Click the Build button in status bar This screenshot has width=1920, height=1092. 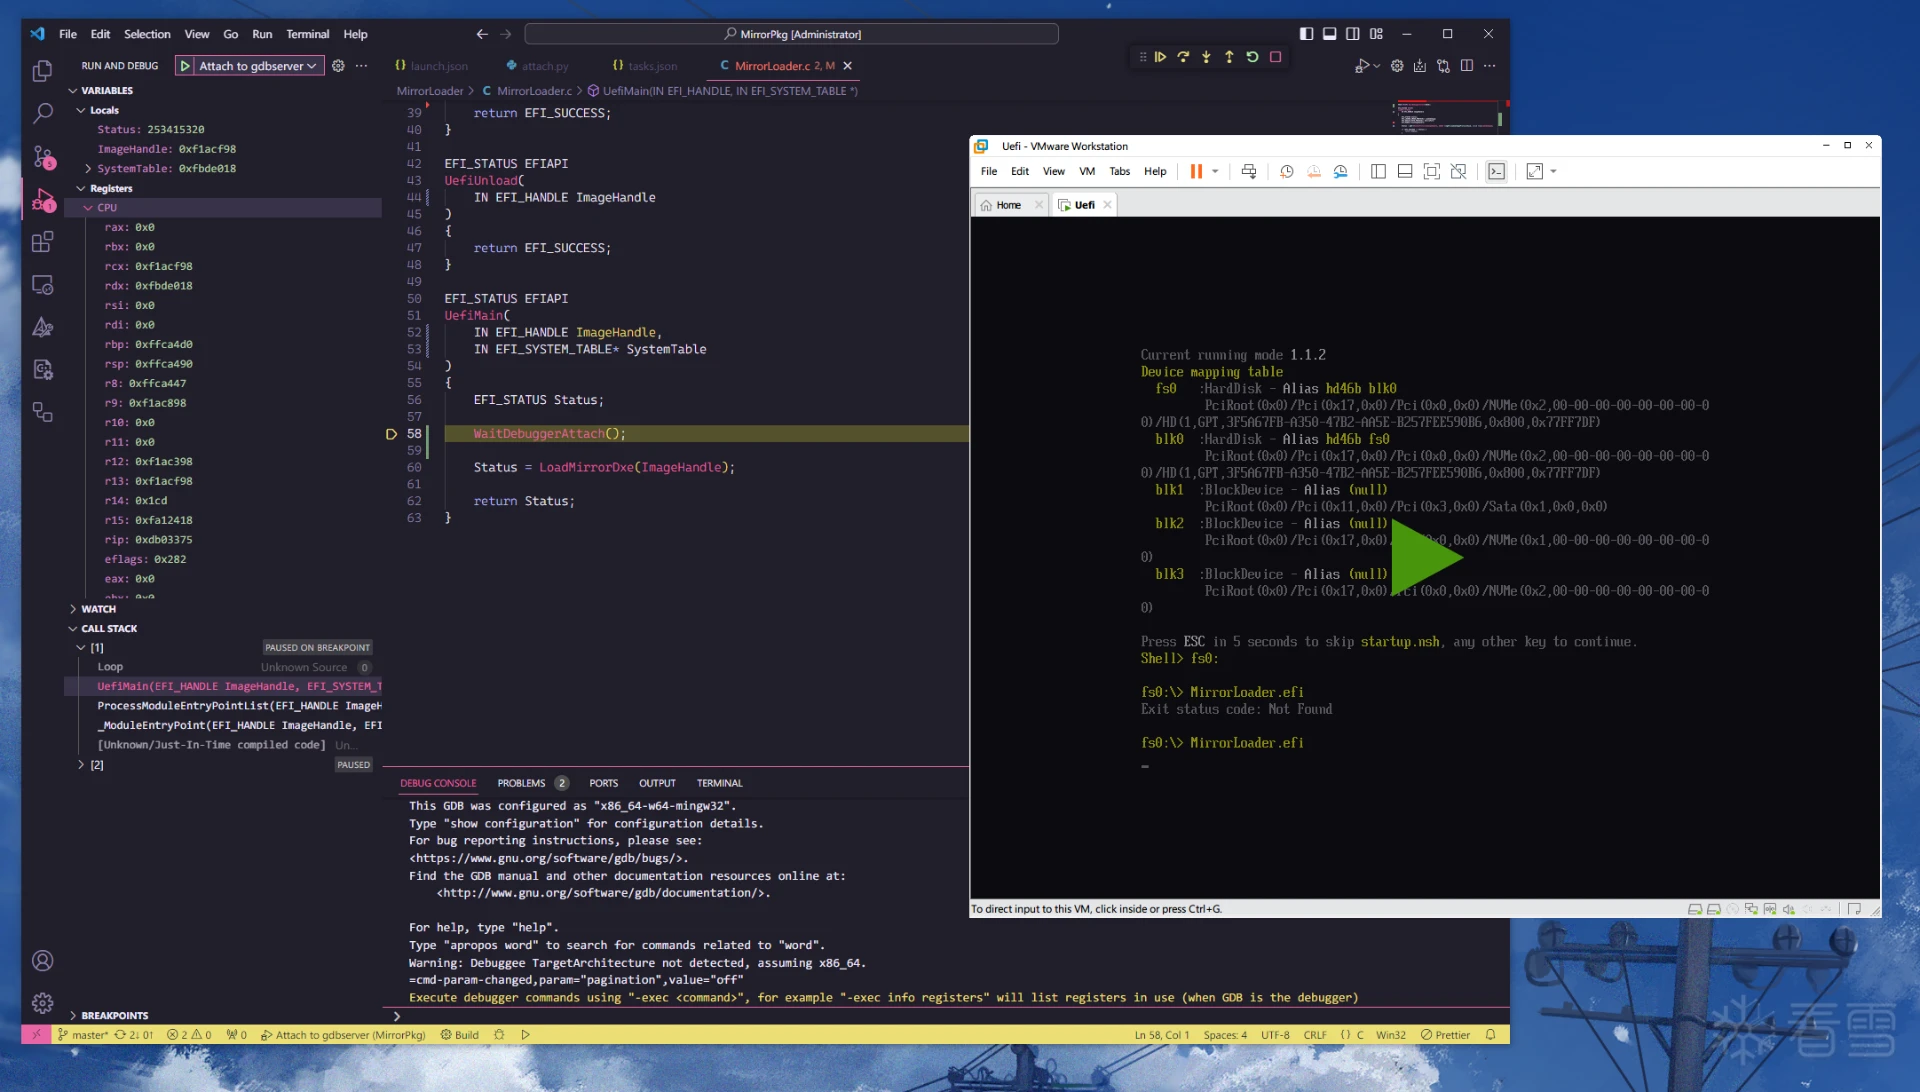pos(460,1035)
